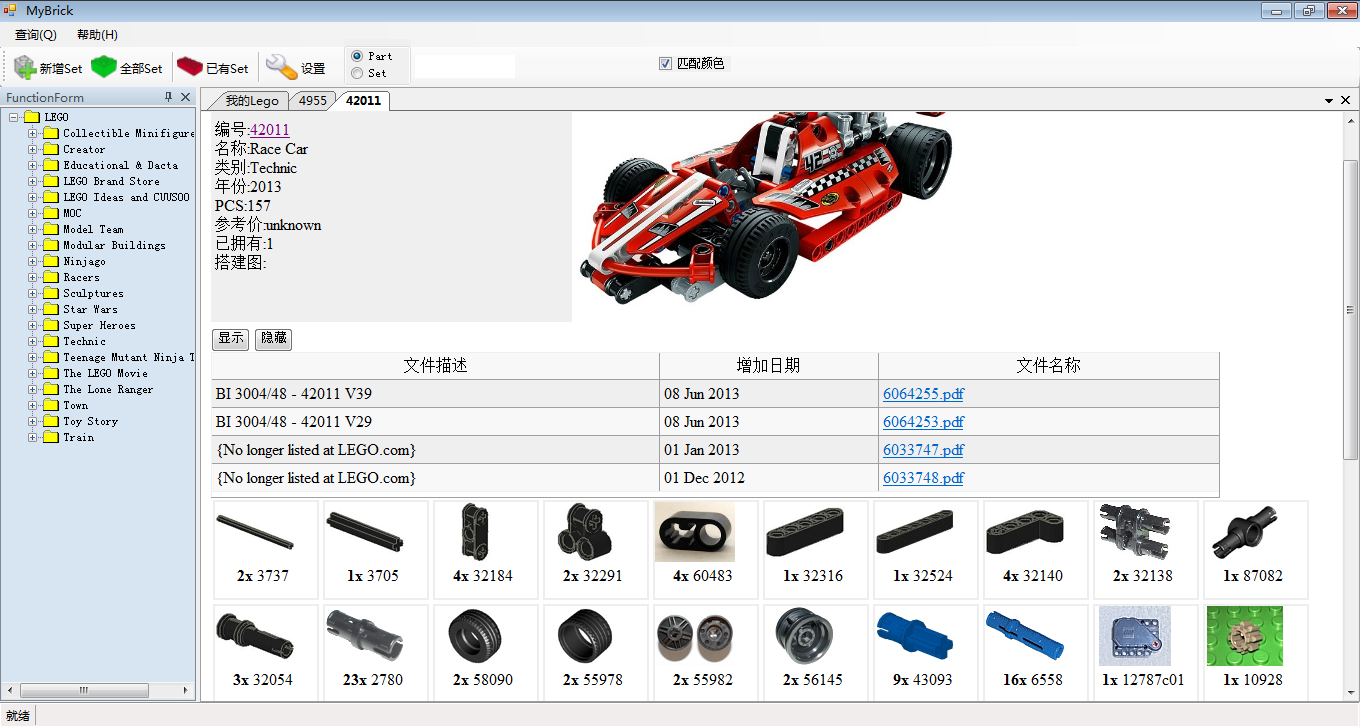
Task: Select the Set radio button
Action: (357, 73)
